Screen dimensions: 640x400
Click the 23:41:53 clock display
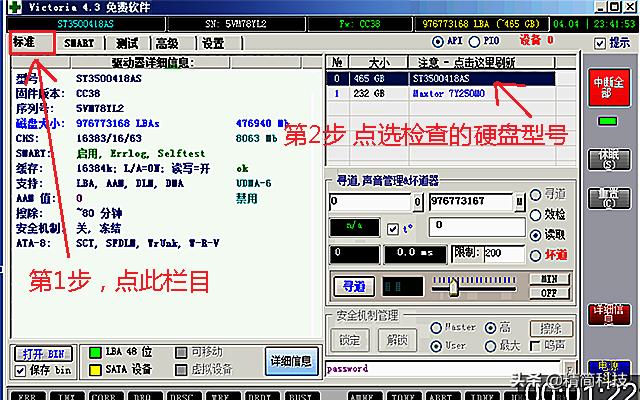613,24
